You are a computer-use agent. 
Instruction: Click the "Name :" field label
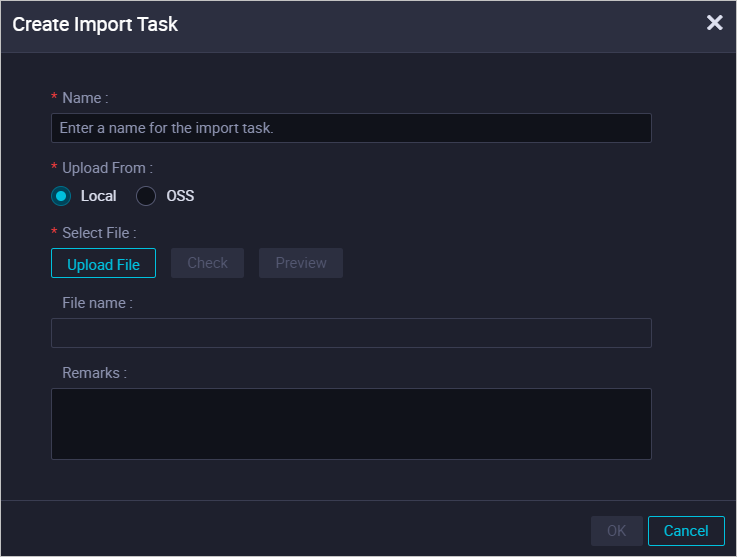pos(85,98)
